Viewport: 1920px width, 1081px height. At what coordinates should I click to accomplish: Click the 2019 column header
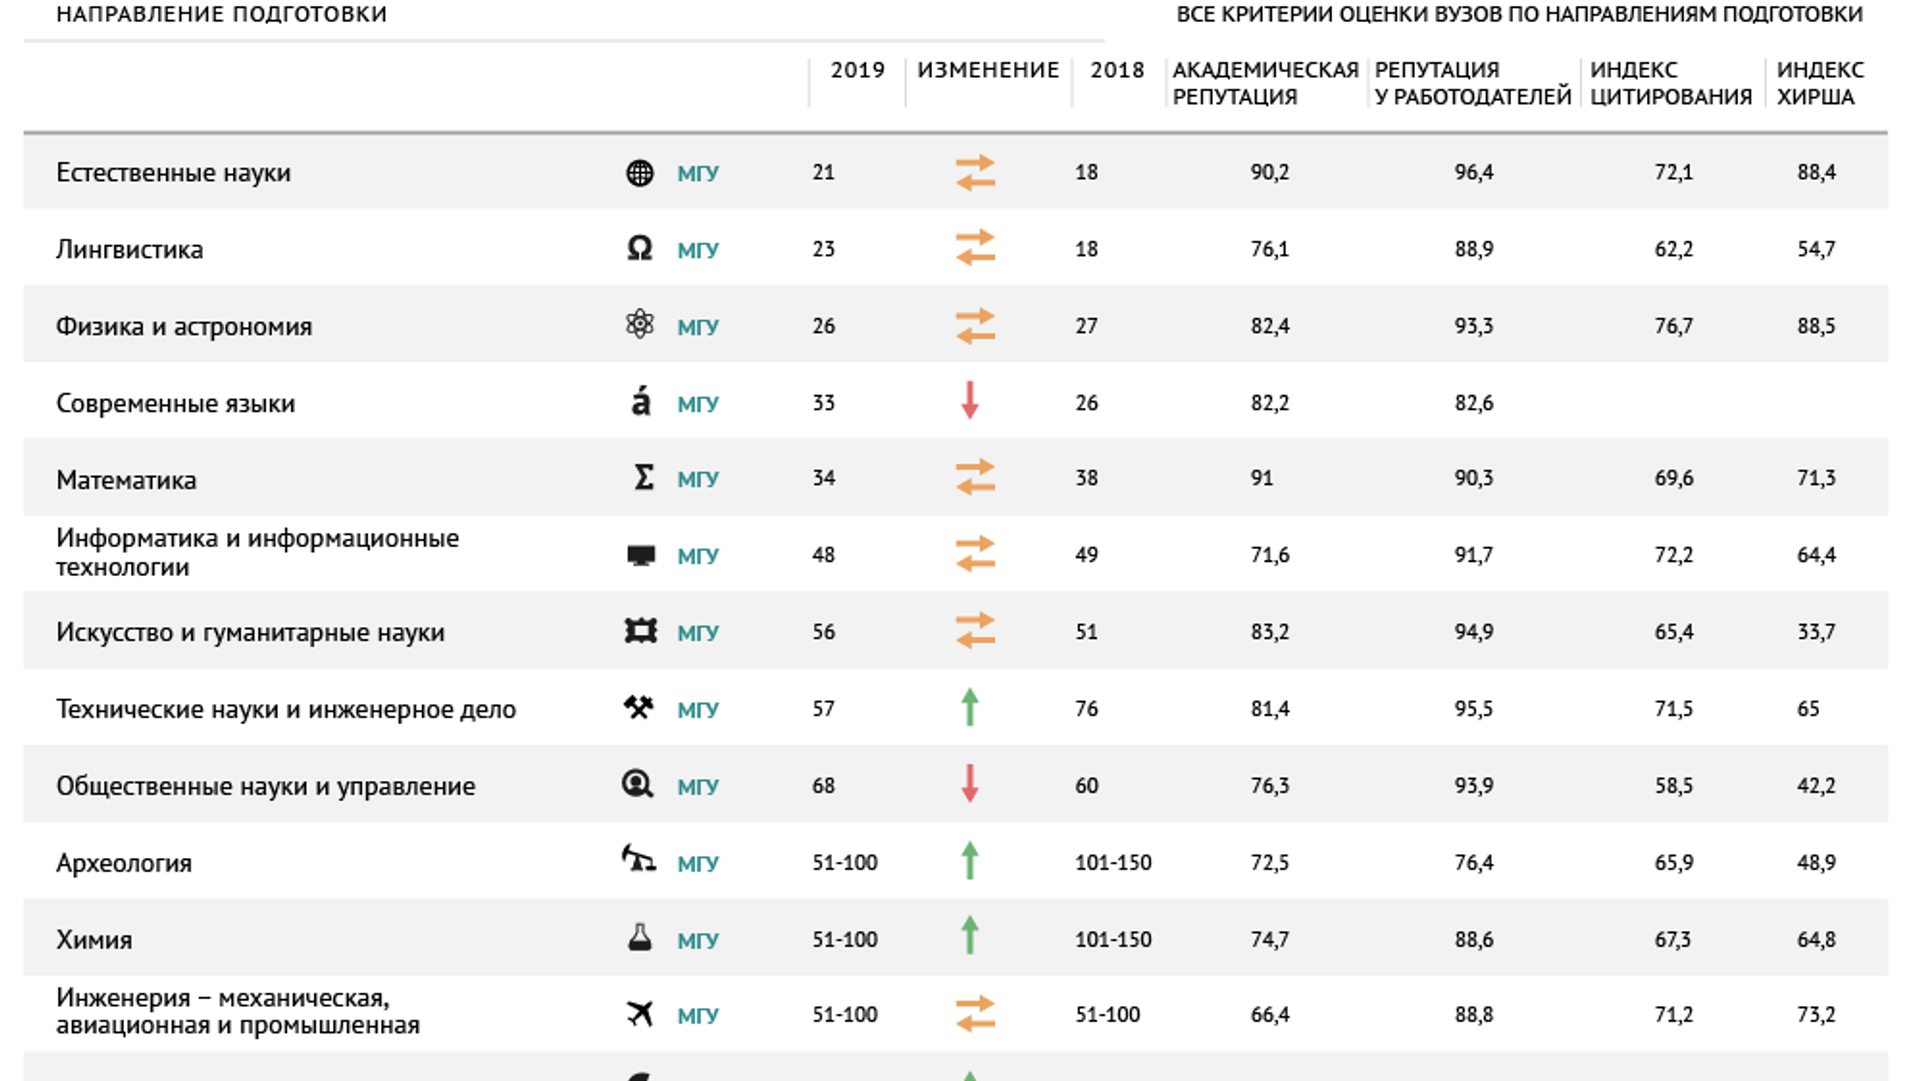[x=857, y=70]
